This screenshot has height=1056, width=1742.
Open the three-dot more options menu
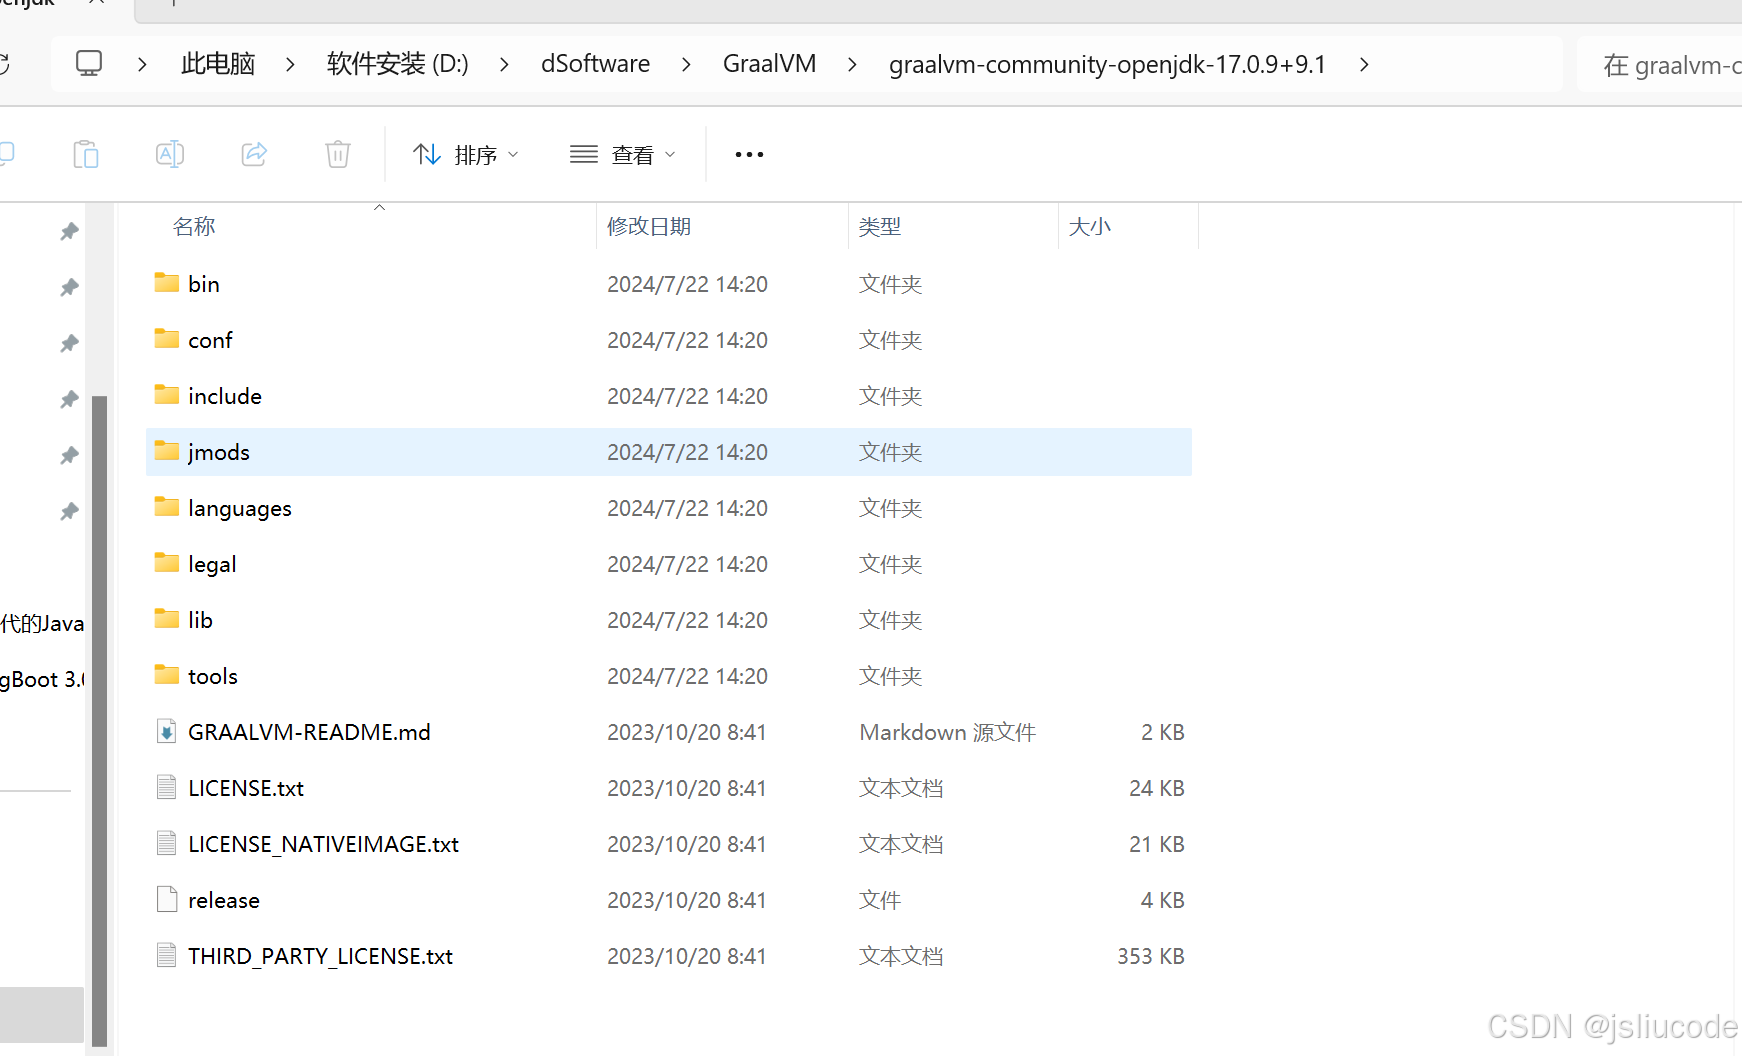[x=749, y=154]
